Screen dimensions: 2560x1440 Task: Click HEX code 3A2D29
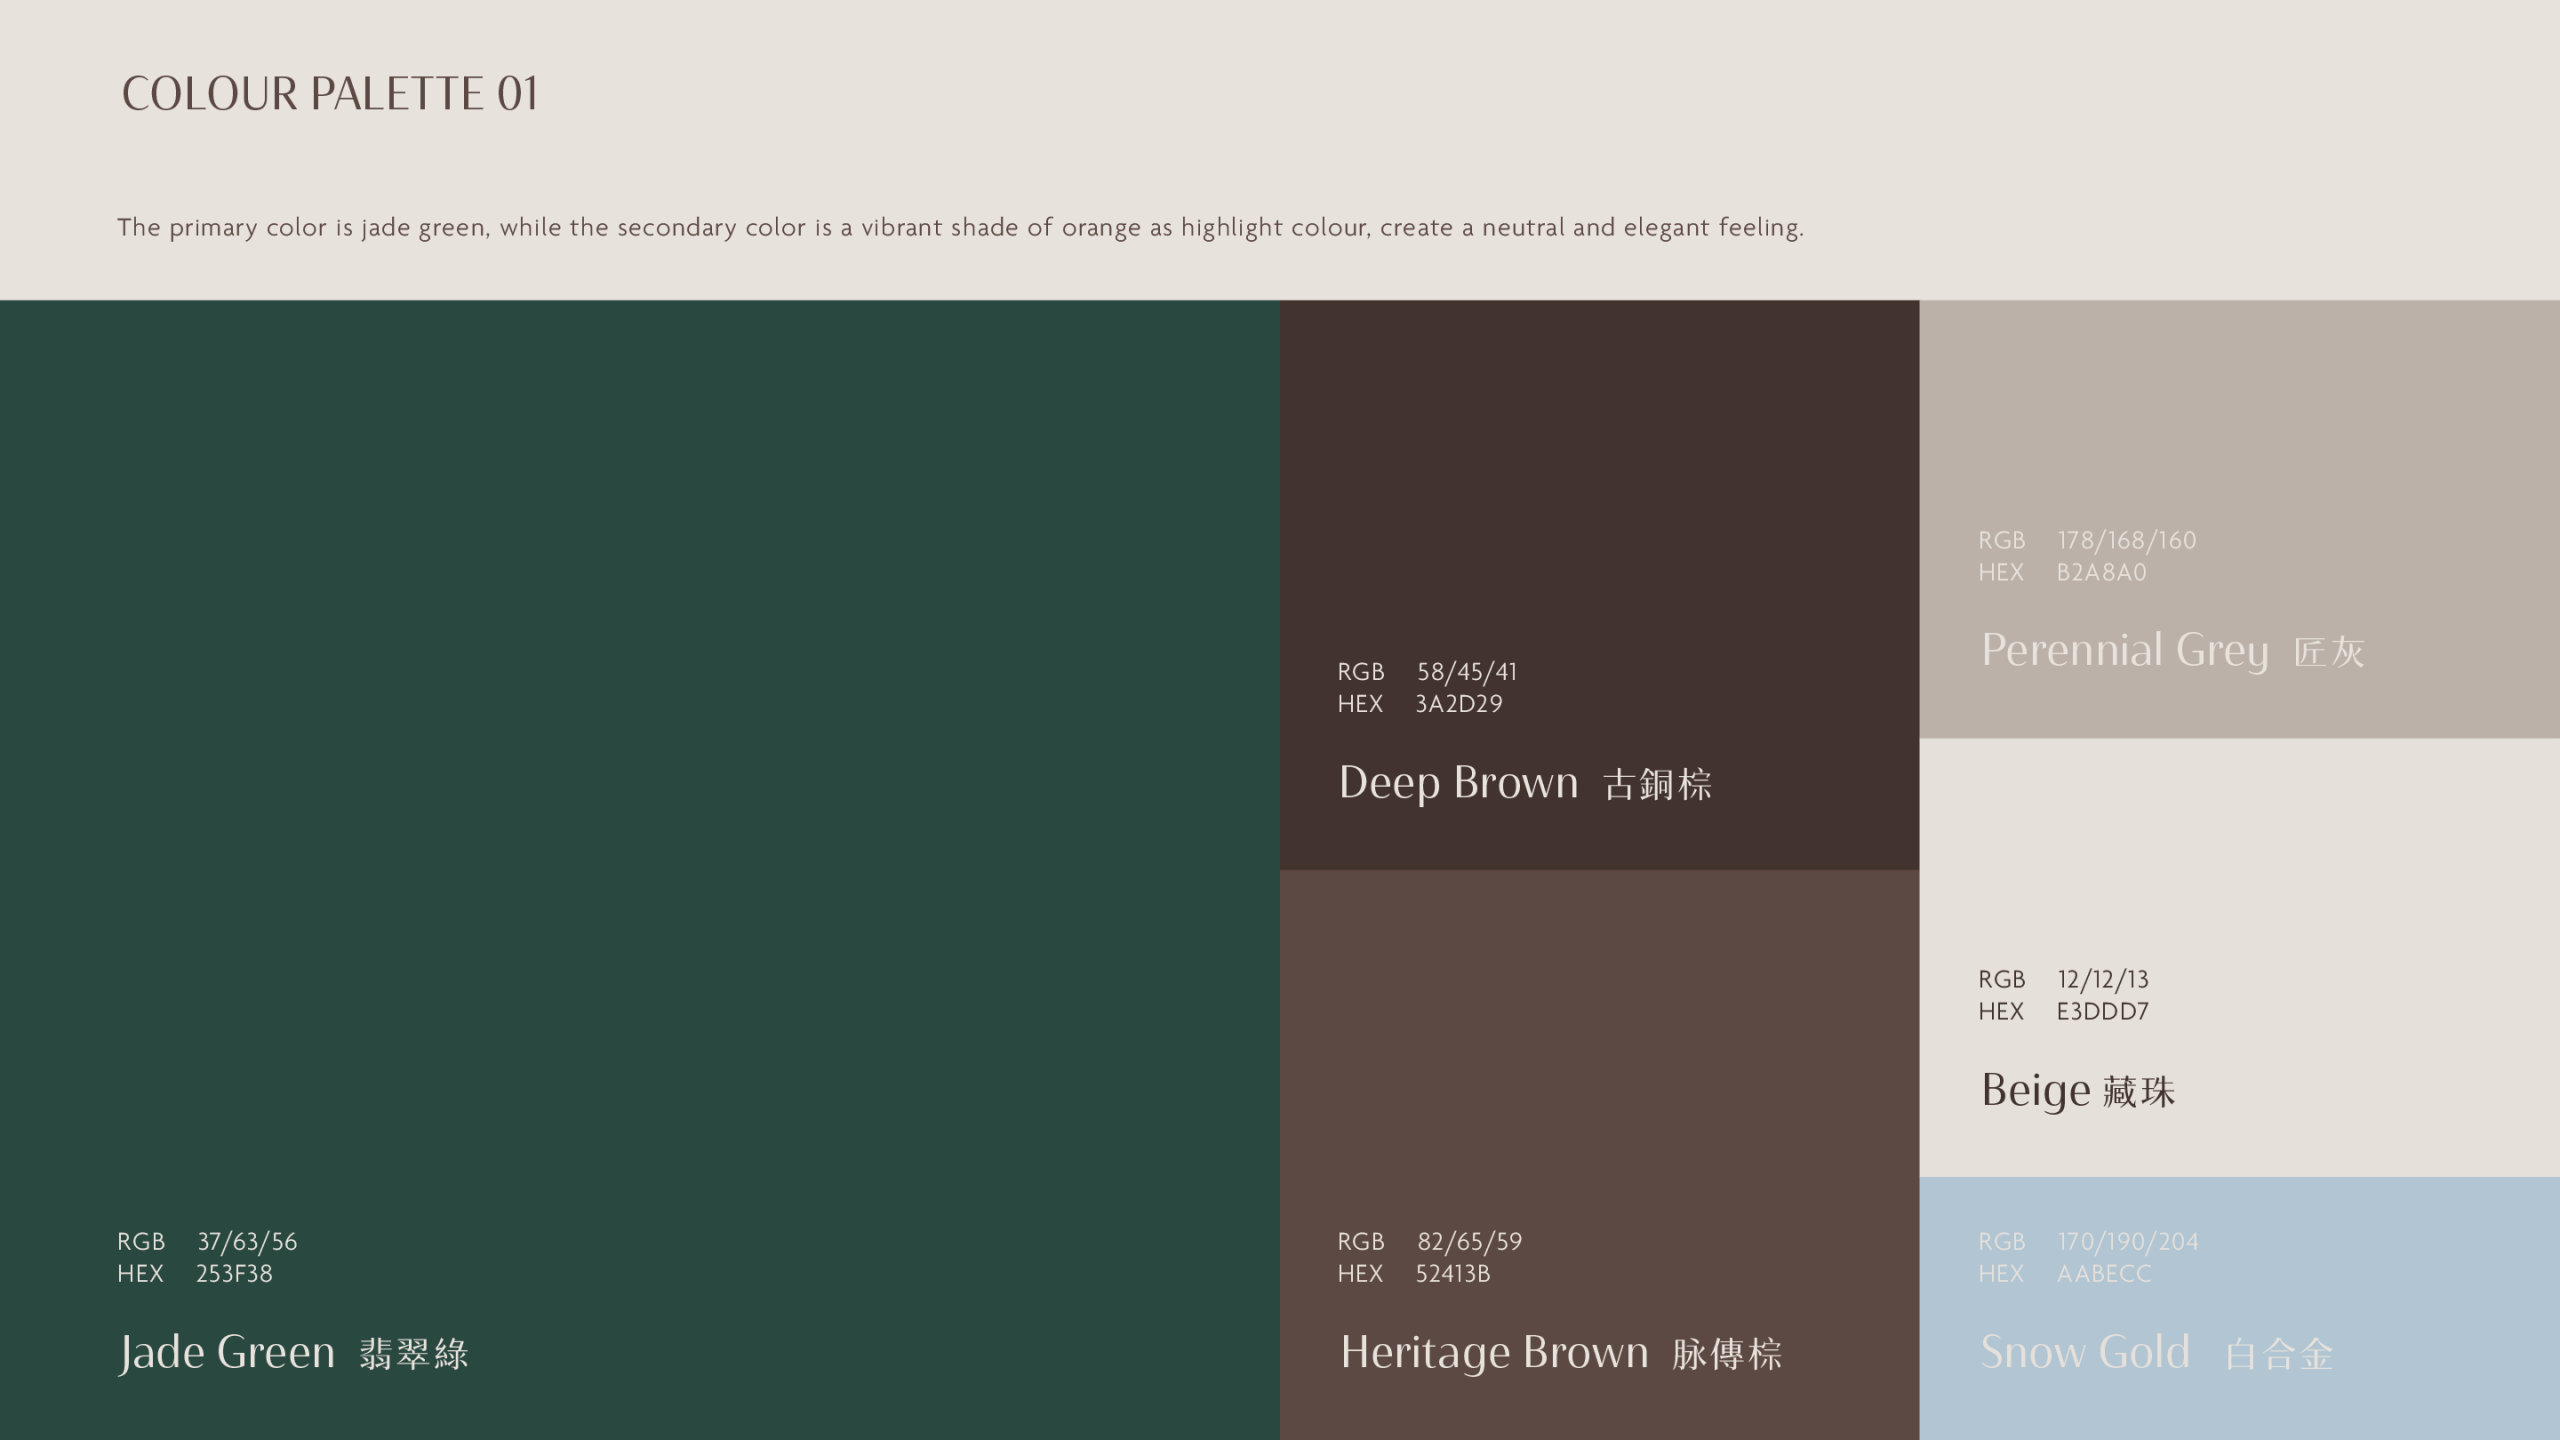tap(1458, 704)
